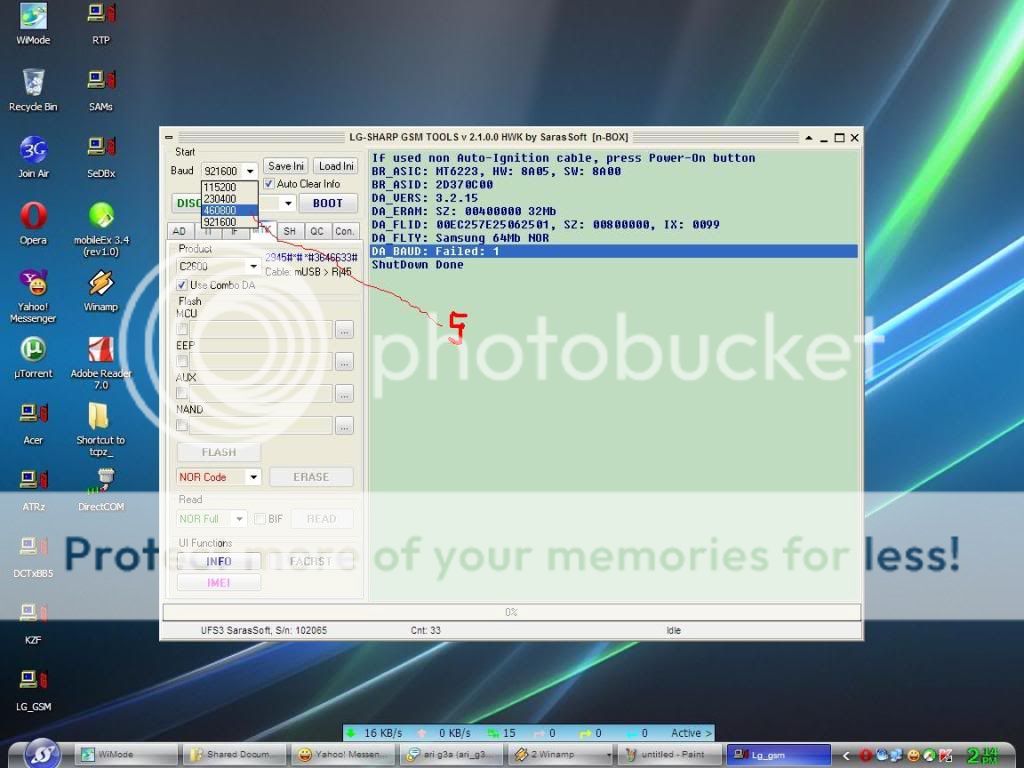Open Adobe Reader 7.0 icon
Viewport: 1024px width, 768px height.
(101, 362)
